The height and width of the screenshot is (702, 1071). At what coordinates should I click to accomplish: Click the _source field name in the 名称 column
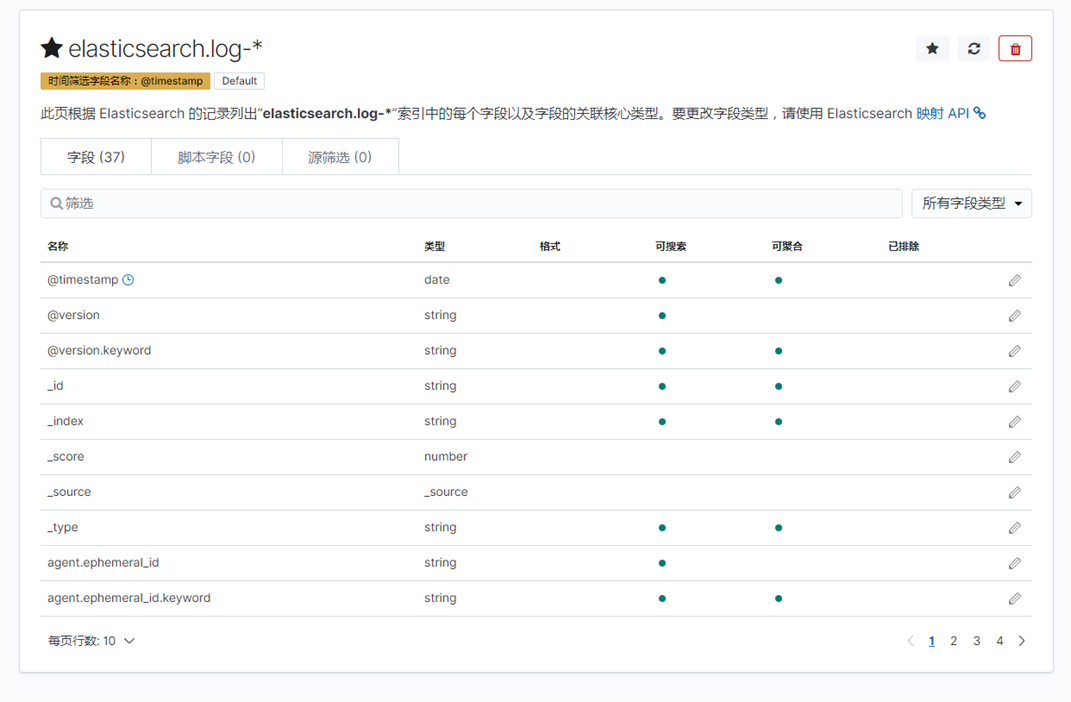coord(69,492)
